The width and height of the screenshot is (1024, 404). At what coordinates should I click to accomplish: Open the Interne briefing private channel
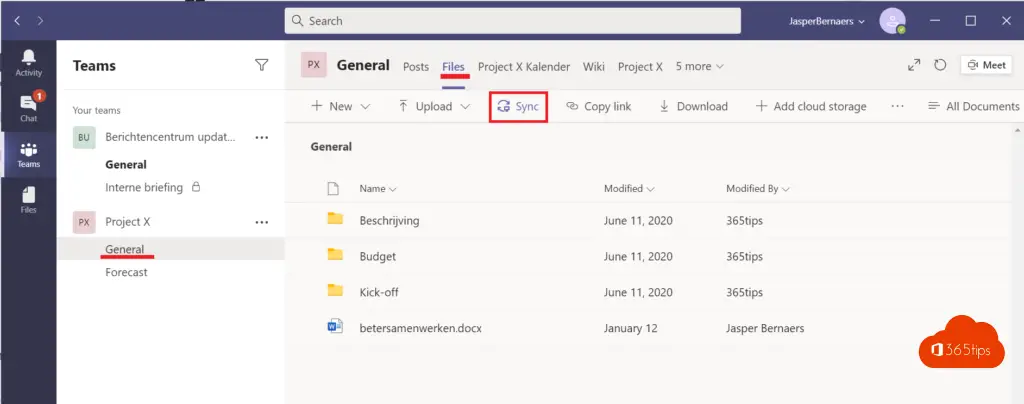(144, 187)
